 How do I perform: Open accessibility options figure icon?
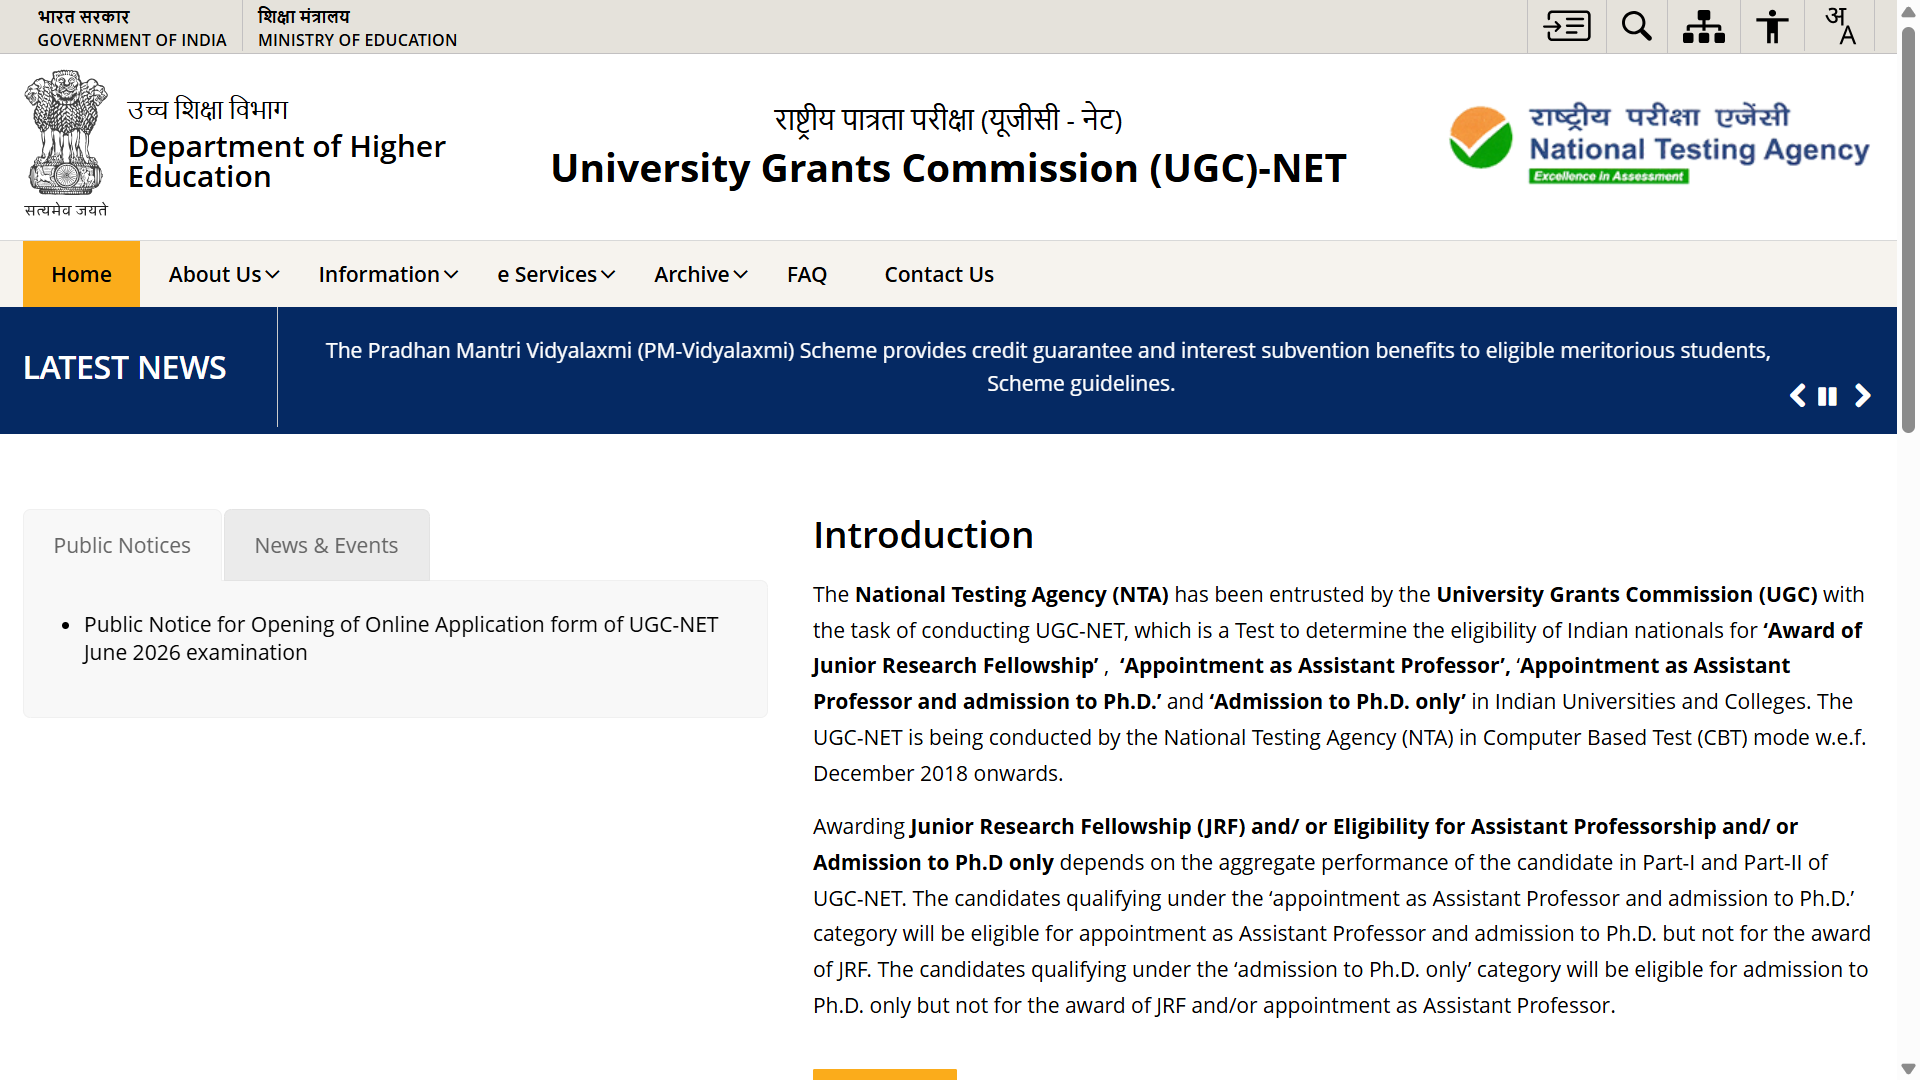coord(1772,26)
